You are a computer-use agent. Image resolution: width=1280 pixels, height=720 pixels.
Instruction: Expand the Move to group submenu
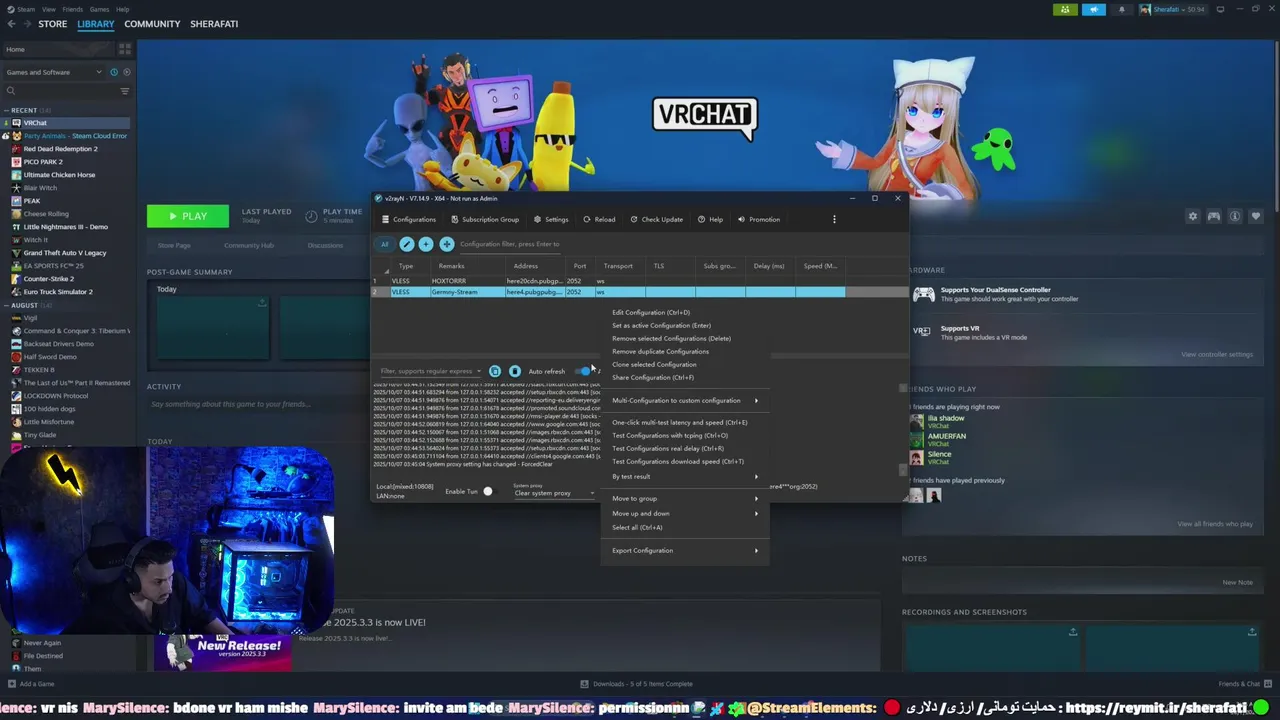(x=685, y=498)
